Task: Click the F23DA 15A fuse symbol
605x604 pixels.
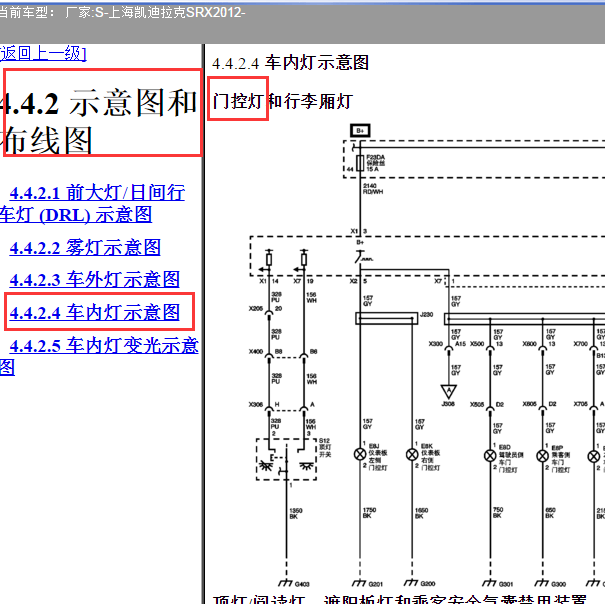Action: [x=360, y=163]
